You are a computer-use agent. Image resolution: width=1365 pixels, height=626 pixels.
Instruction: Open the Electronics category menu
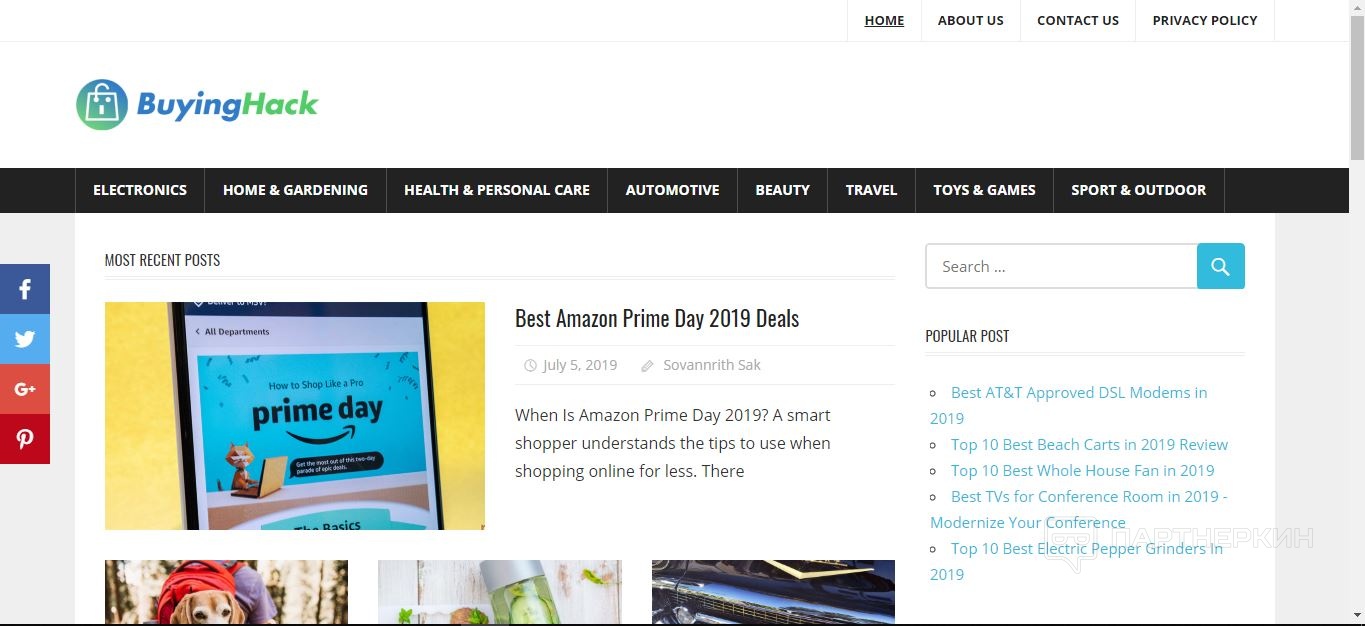[140, 190]
